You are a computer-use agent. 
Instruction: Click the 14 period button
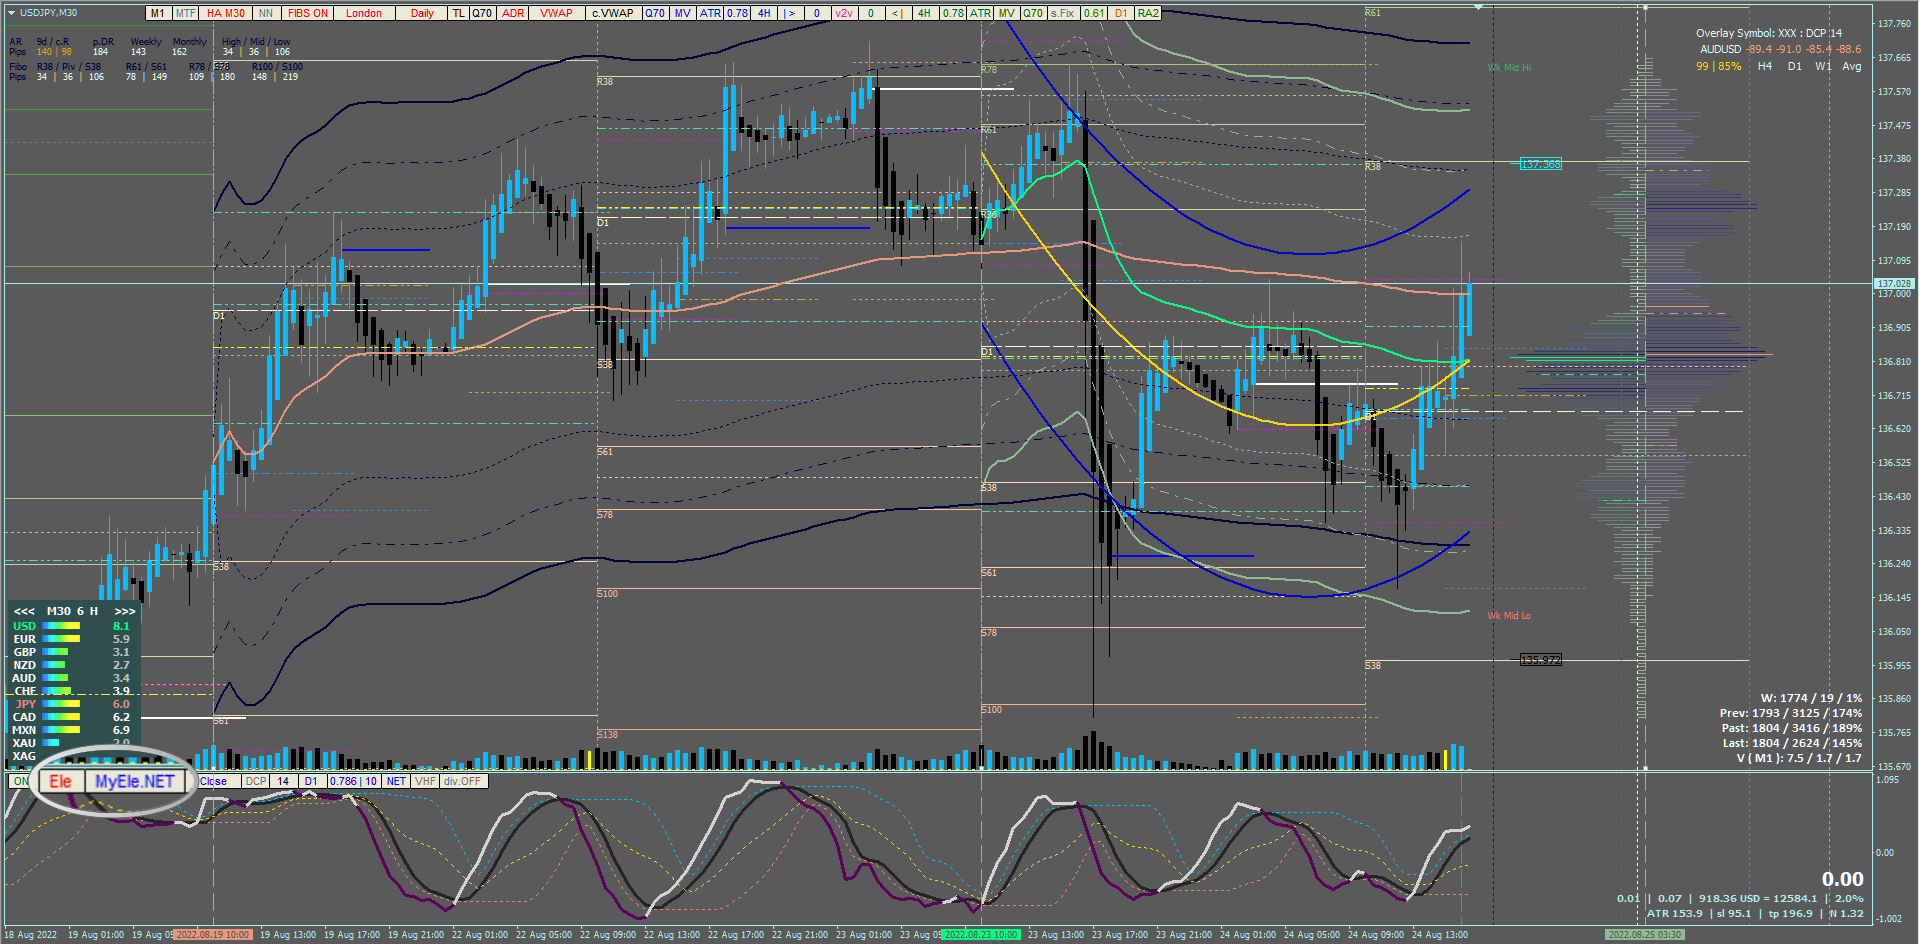[x=284, y=781]
